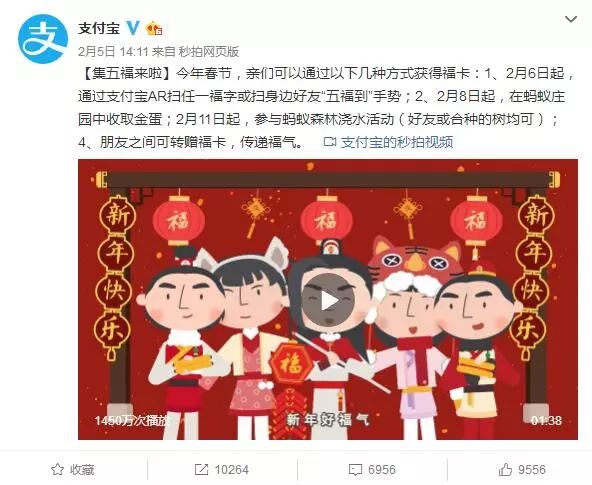Click the 9556 likes count
592x485 pixels.
[532, 470]
